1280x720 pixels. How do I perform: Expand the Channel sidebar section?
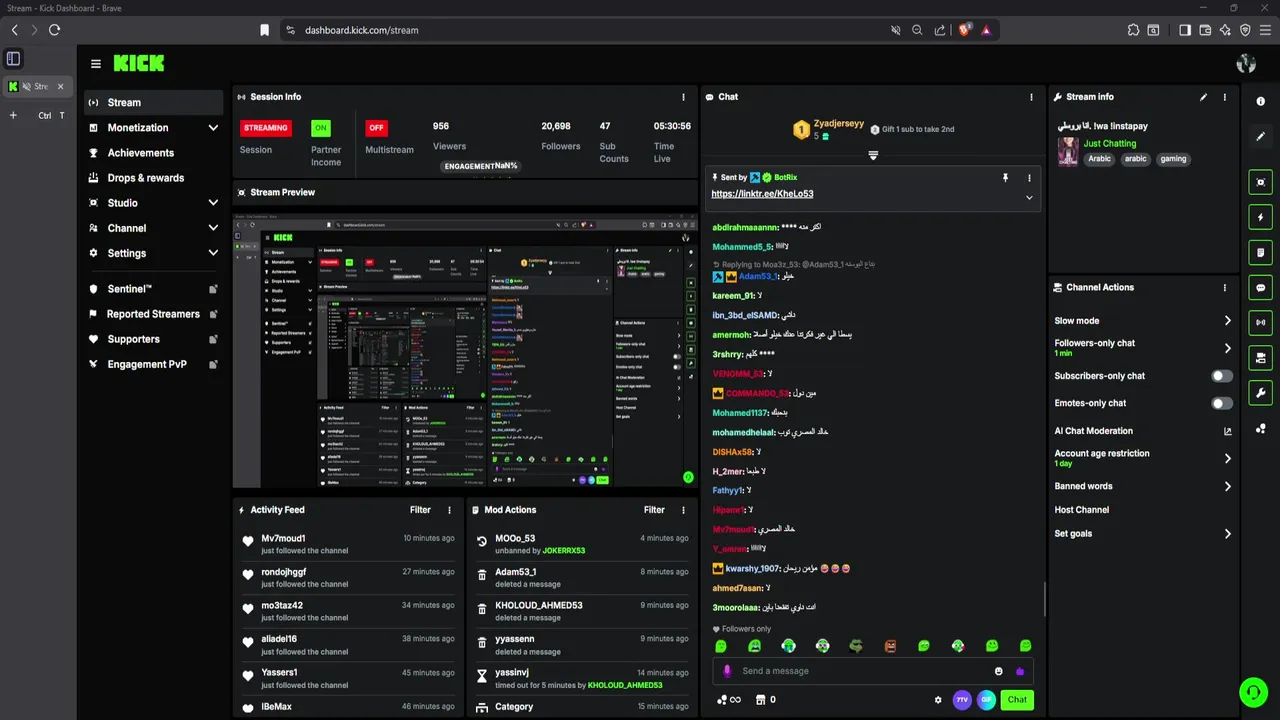pos(152,228)
